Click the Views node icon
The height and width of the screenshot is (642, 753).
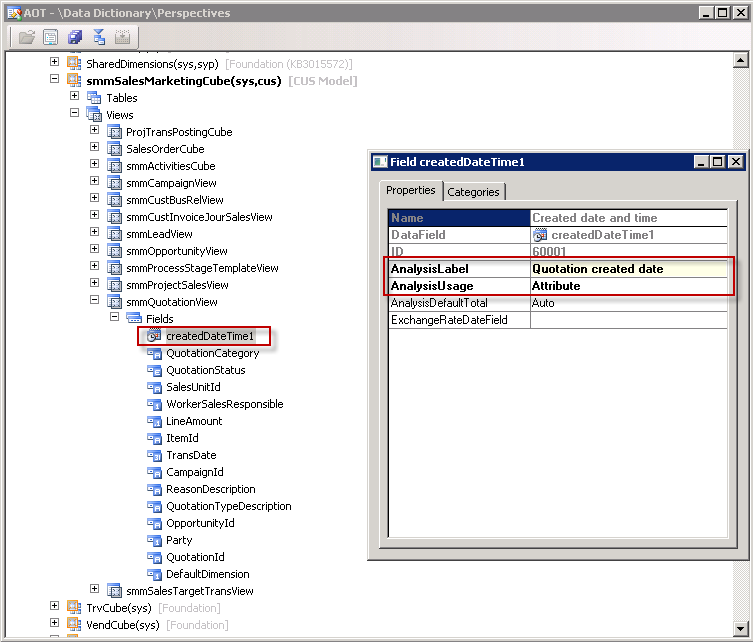click(x=94, y=115)
